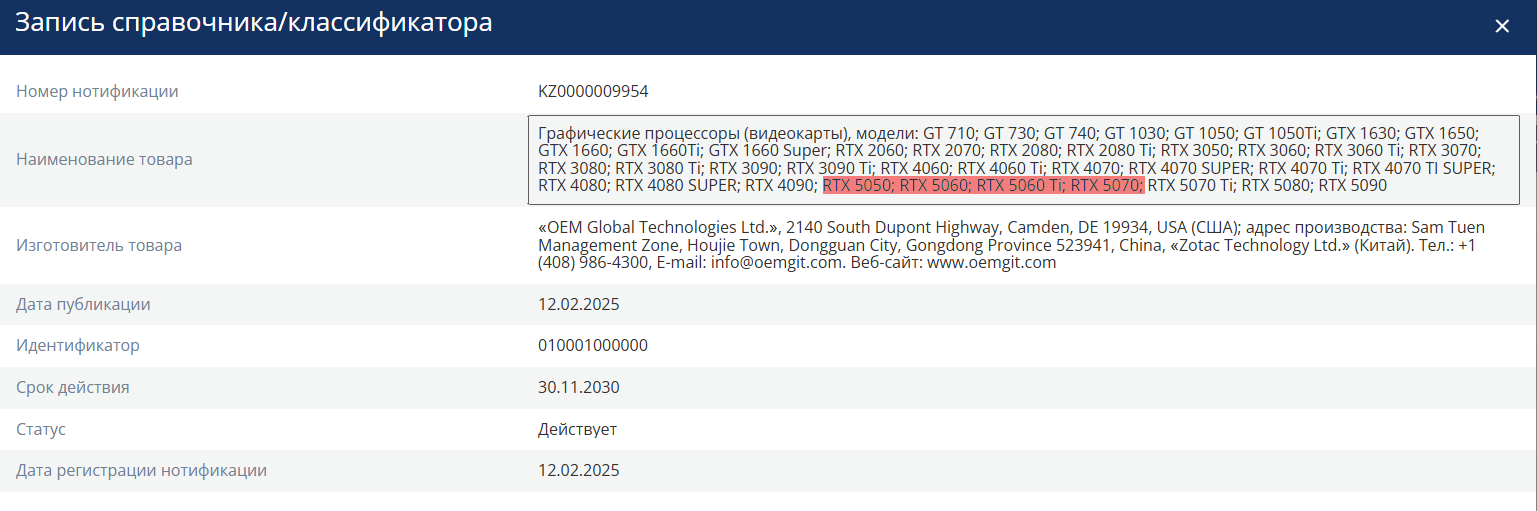
Task: Click the manufacturer text starting 'OEM Global Technologies'
Action: click(x=1011, y=245)
